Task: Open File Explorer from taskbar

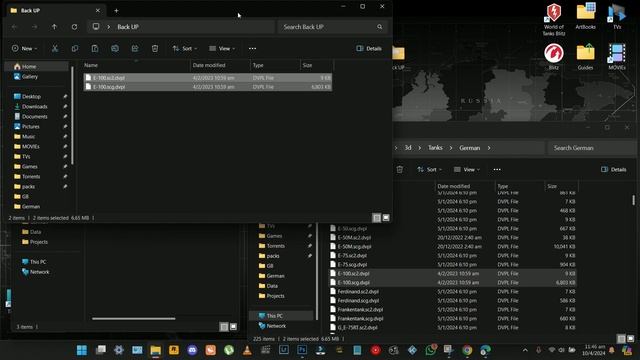Action: [156, 350]
